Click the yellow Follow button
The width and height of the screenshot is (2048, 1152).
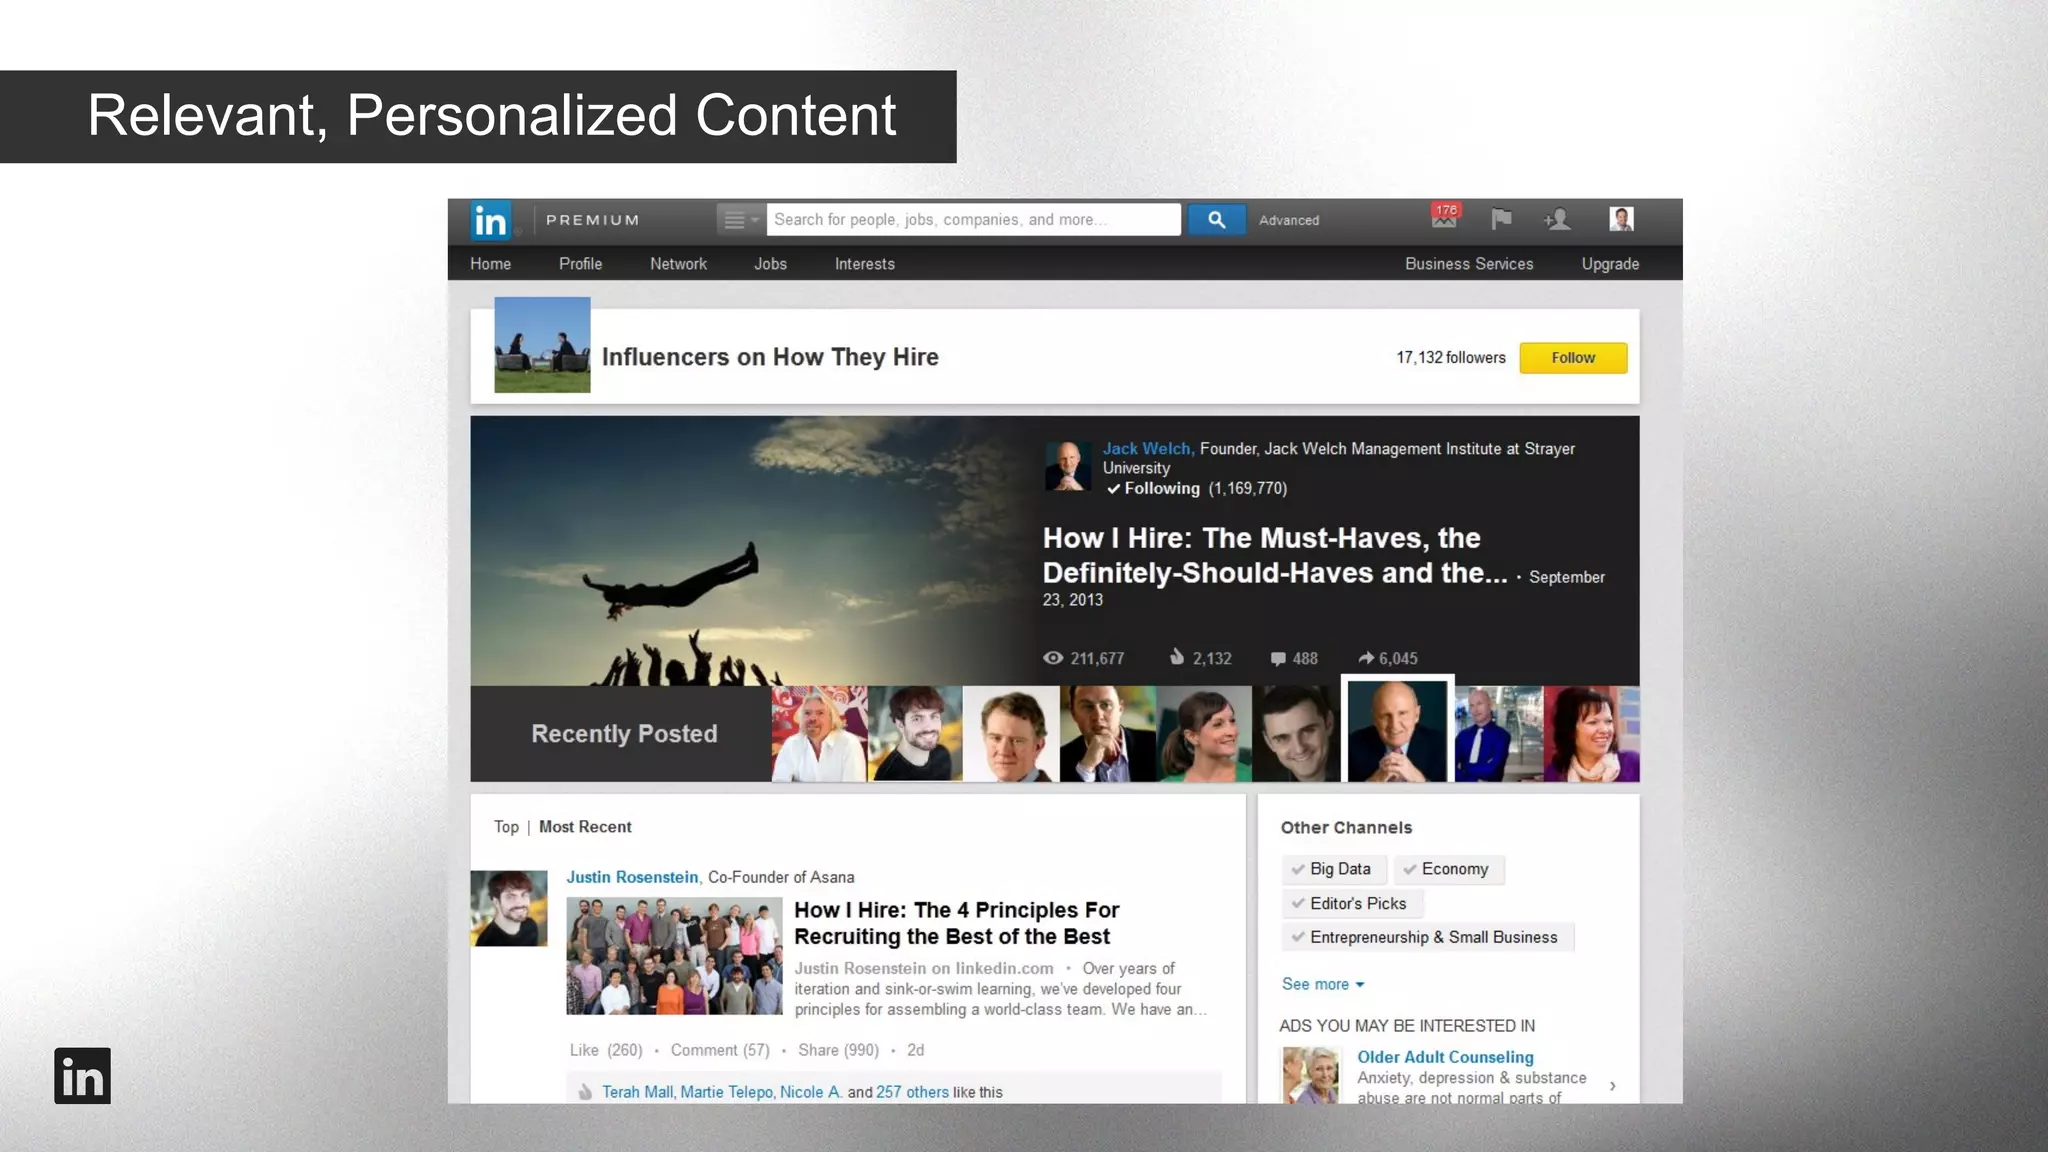point(1573,358)
